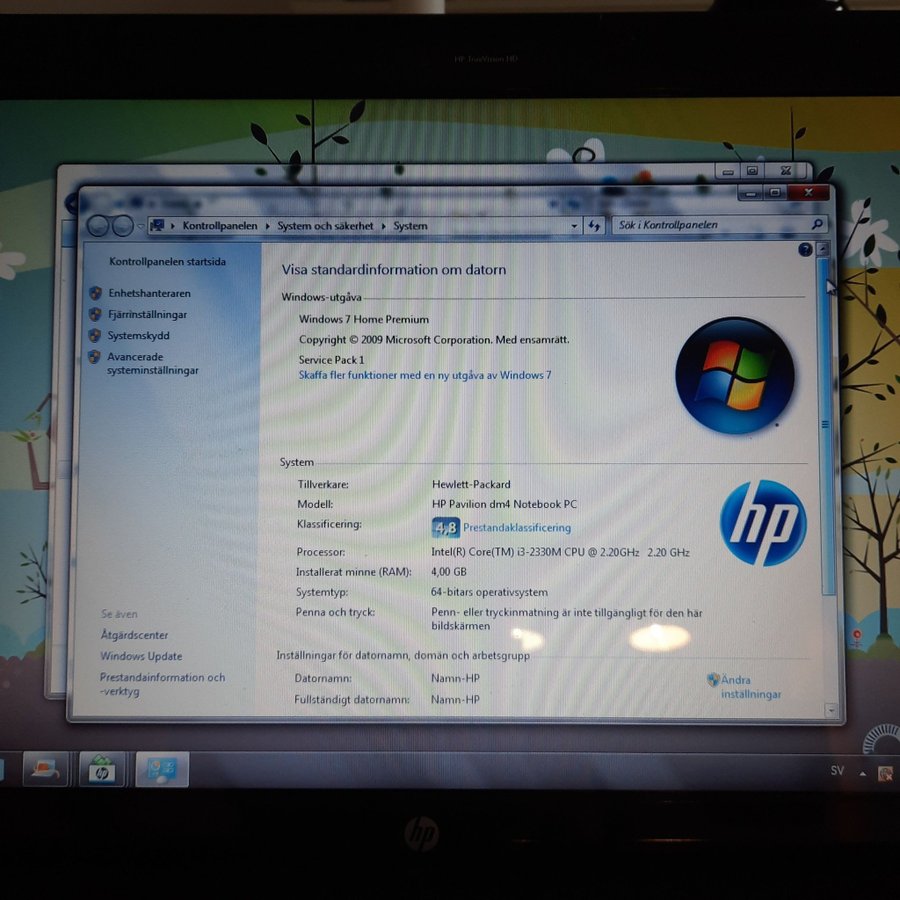900x900 pixels.
Task: Click 'Intel(R) Core(TM) i3-2330M' processor text
Action: point(560,552)
